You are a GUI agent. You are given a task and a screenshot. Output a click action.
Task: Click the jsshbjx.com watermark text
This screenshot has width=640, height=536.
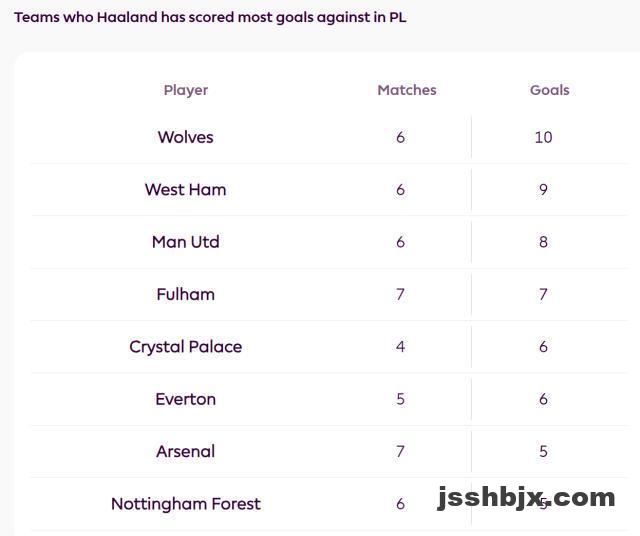(526, 497)
